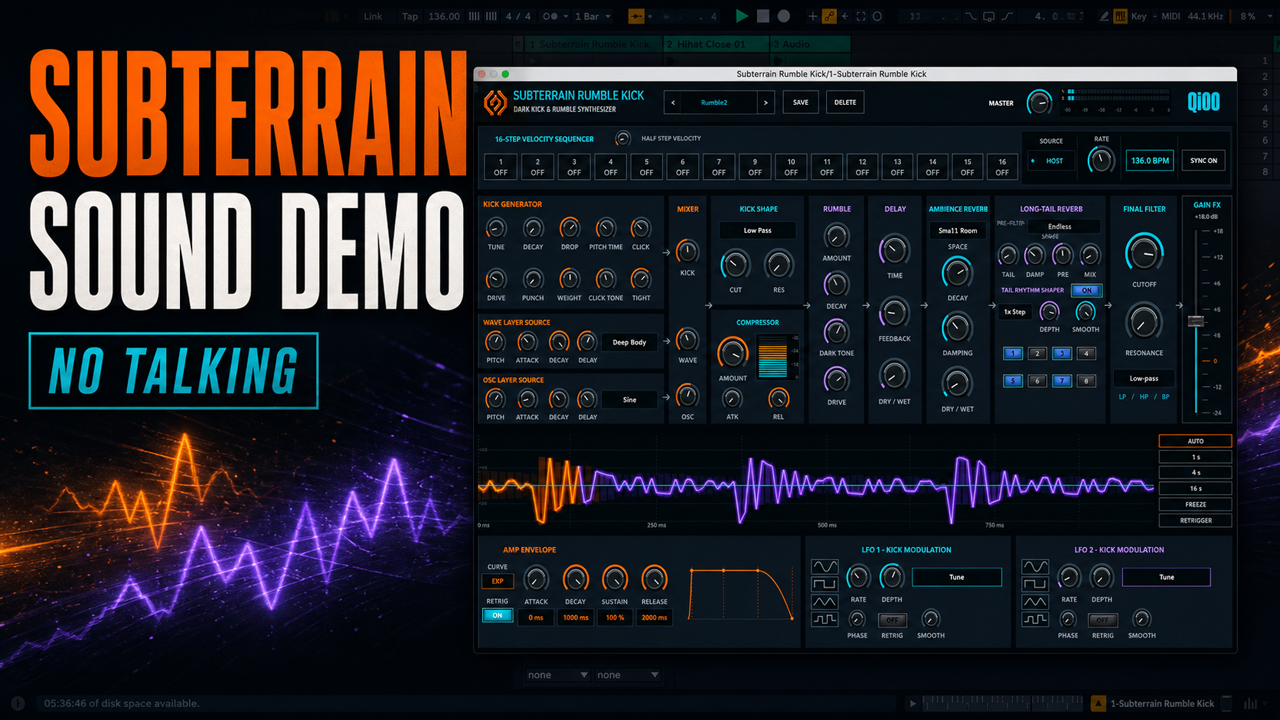Viewport: 1280px width, 720px height.
Task: Select the stepped waveform icon in LFO 1
Action: click(825, 620)
